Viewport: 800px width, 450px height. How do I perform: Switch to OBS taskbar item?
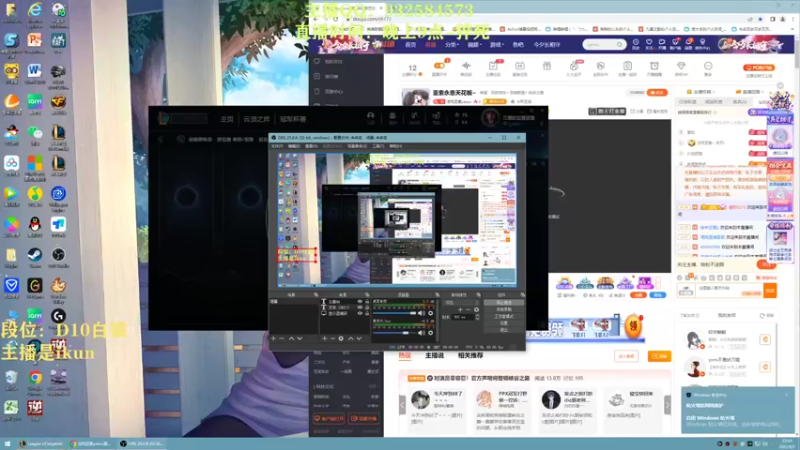[140, 444]
